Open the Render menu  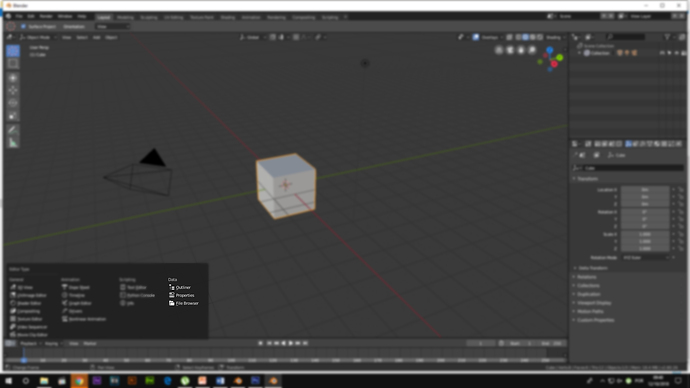coord(46,16)
